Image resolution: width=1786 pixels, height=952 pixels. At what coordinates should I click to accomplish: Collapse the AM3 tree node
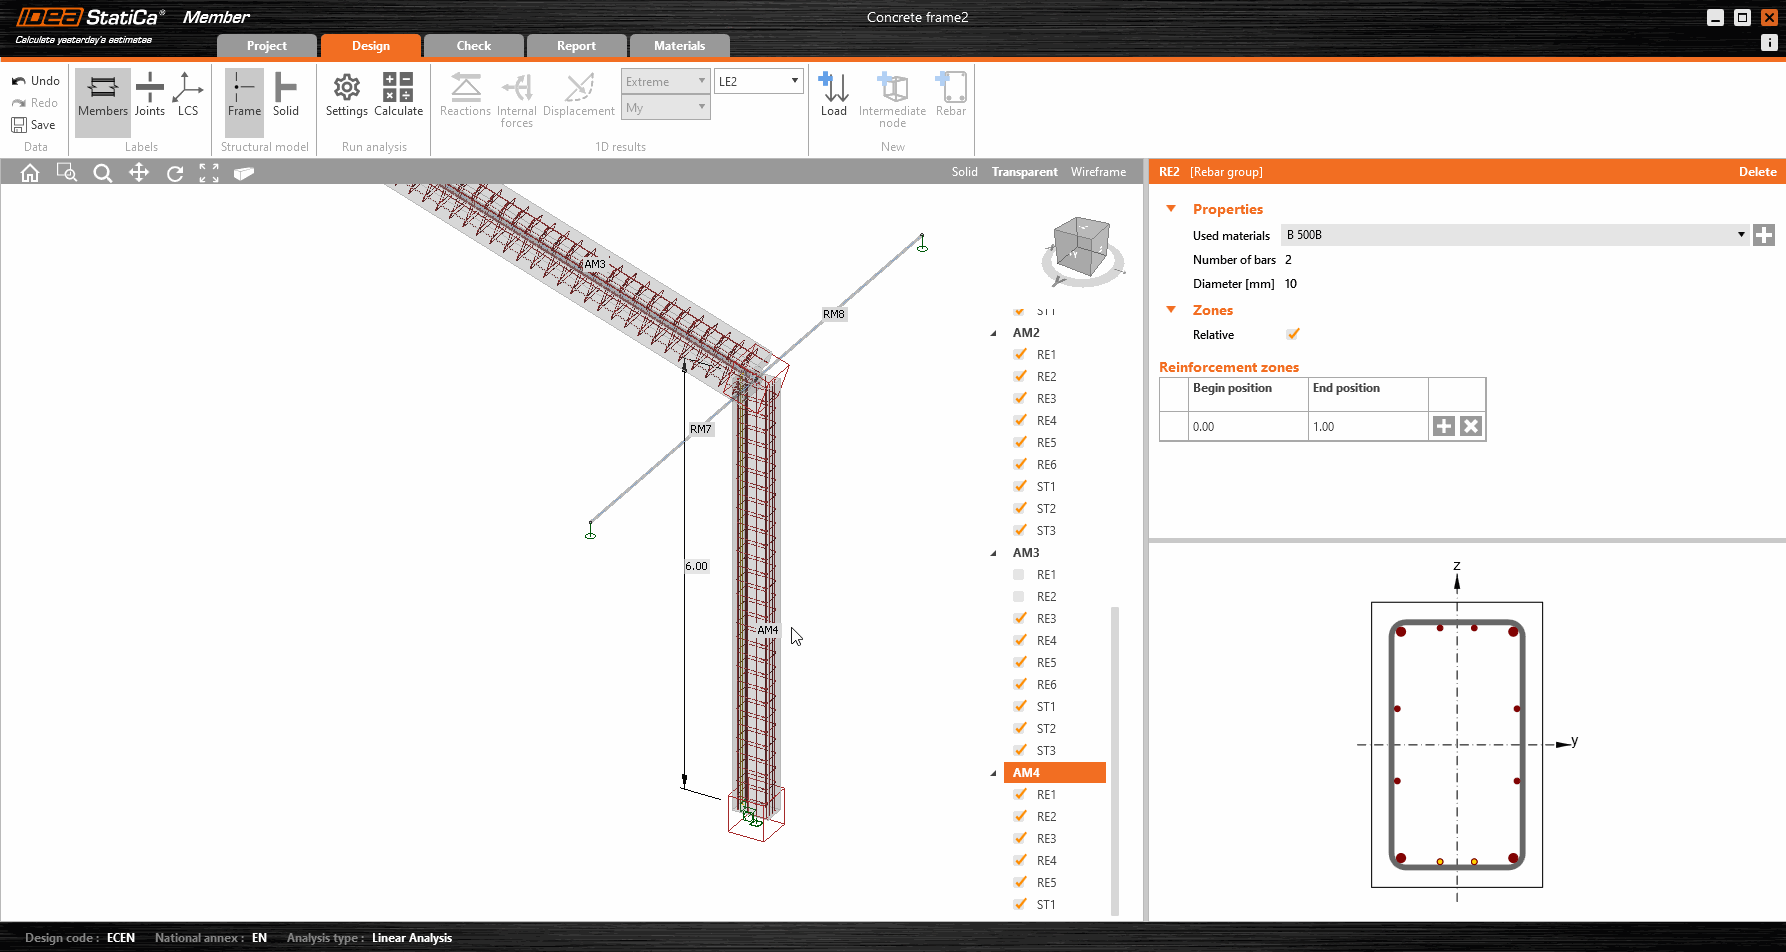[993, 553]
